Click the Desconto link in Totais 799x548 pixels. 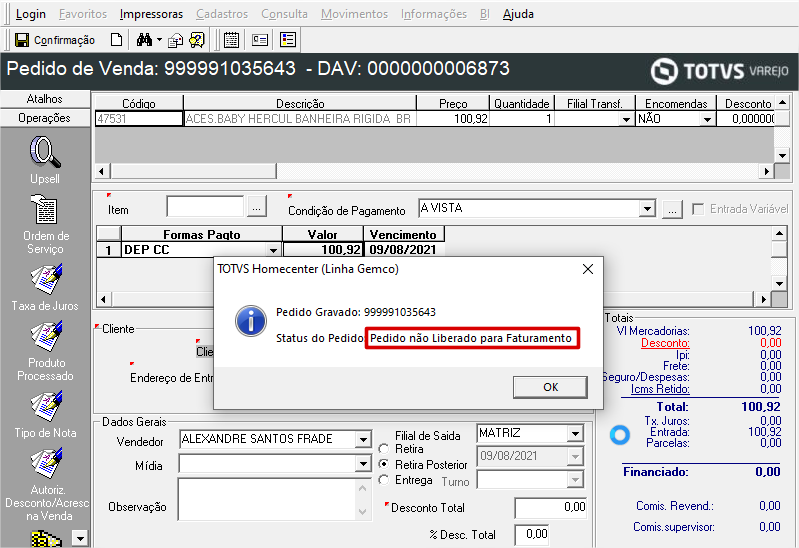(665, 343)
